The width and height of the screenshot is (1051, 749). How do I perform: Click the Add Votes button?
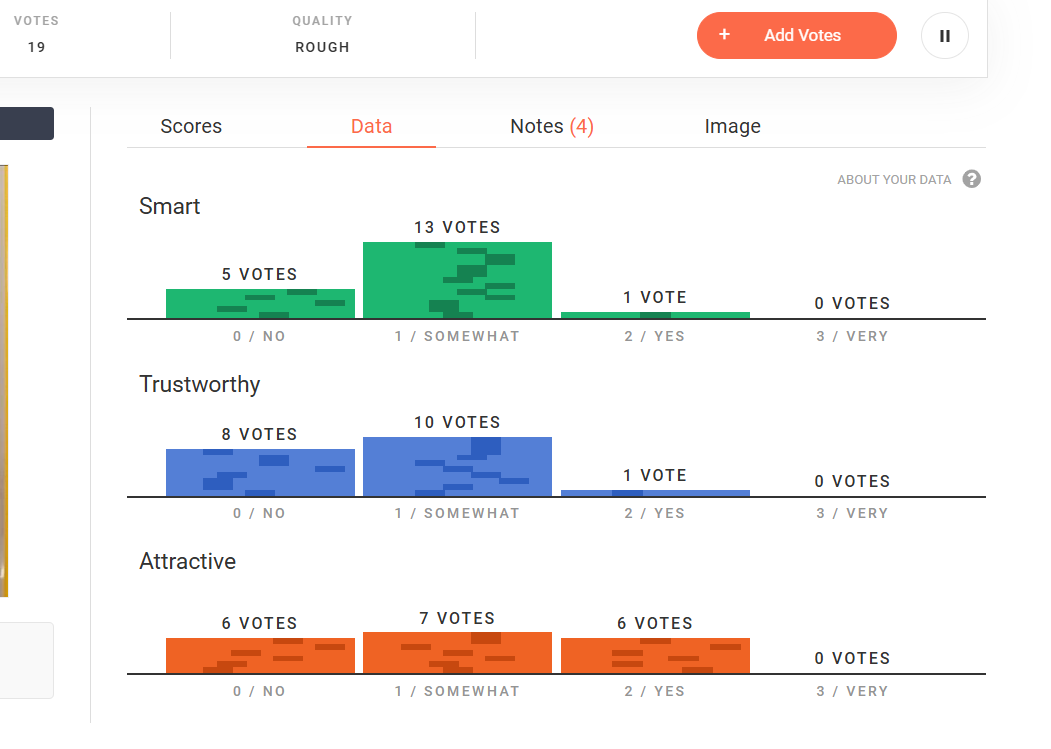(796, 36)
